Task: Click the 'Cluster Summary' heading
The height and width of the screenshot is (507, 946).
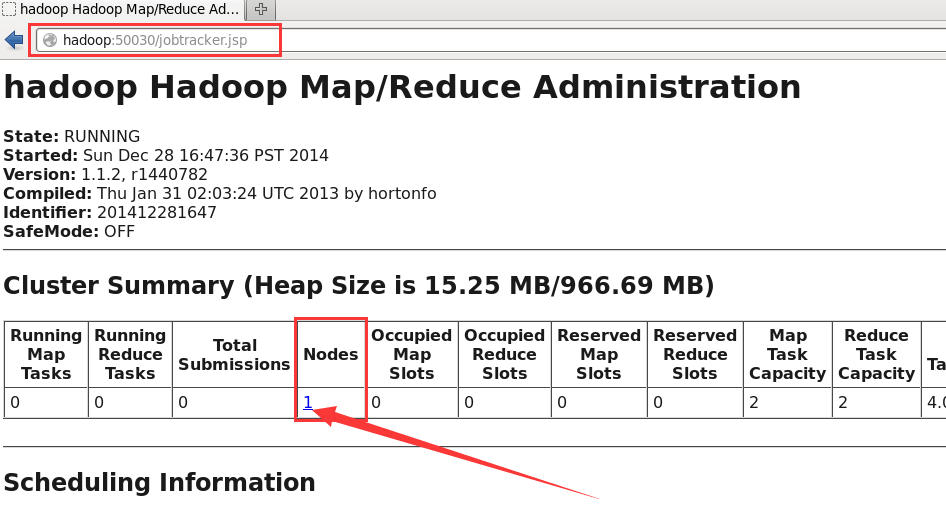Action: pyautogui.click(x=359, y=285)
